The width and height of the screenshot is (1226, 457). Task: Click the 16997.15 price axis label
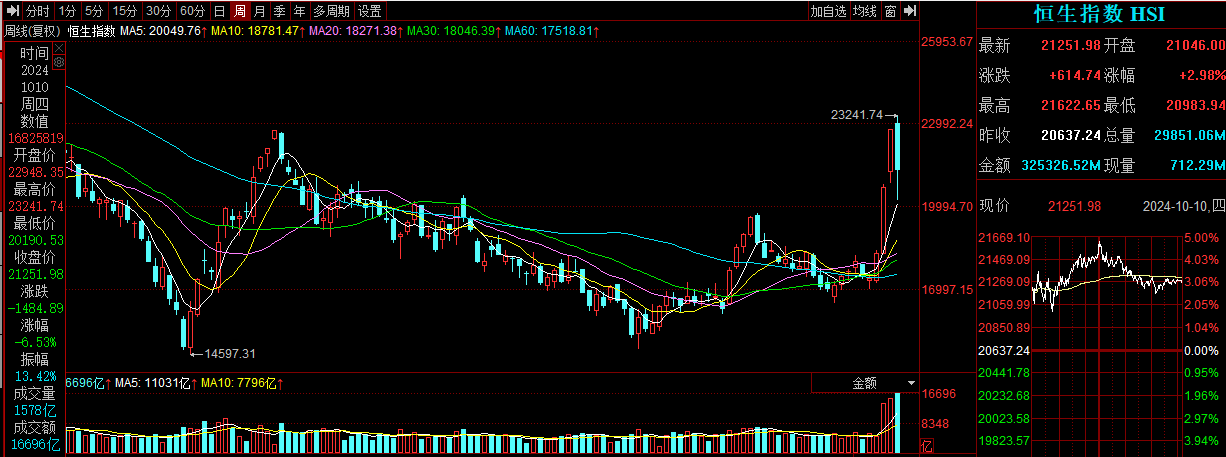coord(947,289)
